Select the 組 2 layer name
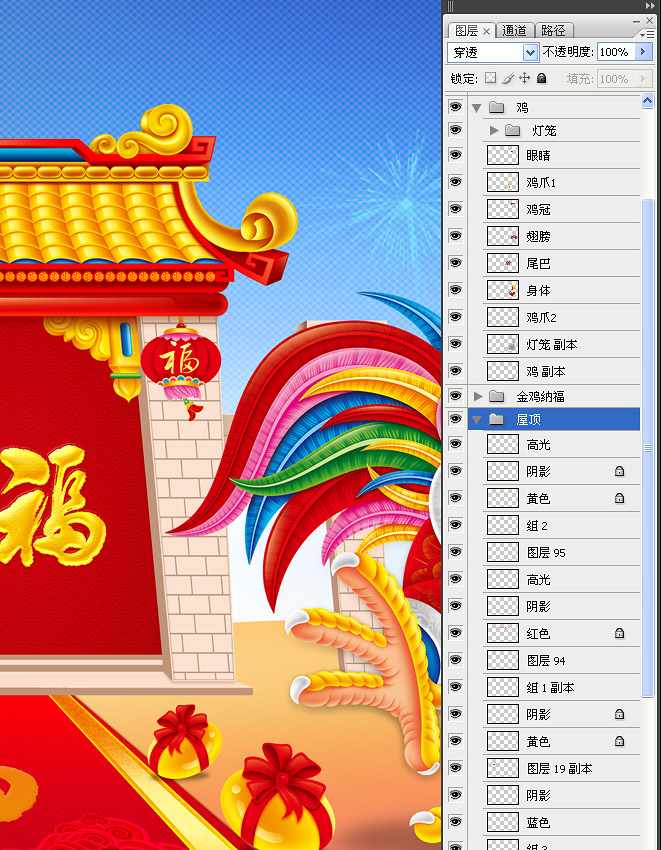Image resolution: width=661 pixels, height=850 pixels. [x=537, y=526]
